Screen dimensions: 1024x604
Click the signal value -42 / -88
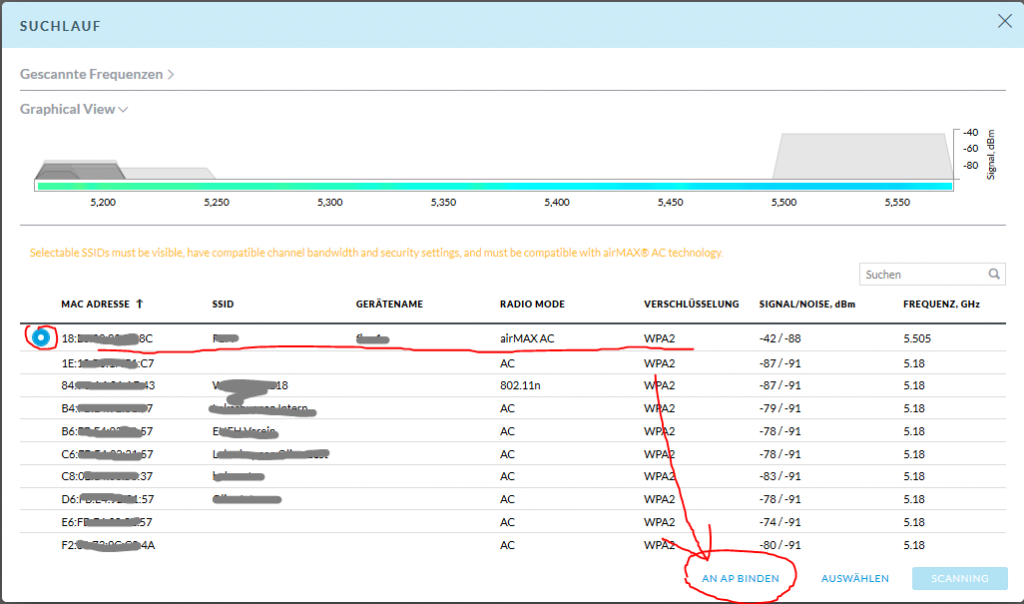tap(780, 338)
